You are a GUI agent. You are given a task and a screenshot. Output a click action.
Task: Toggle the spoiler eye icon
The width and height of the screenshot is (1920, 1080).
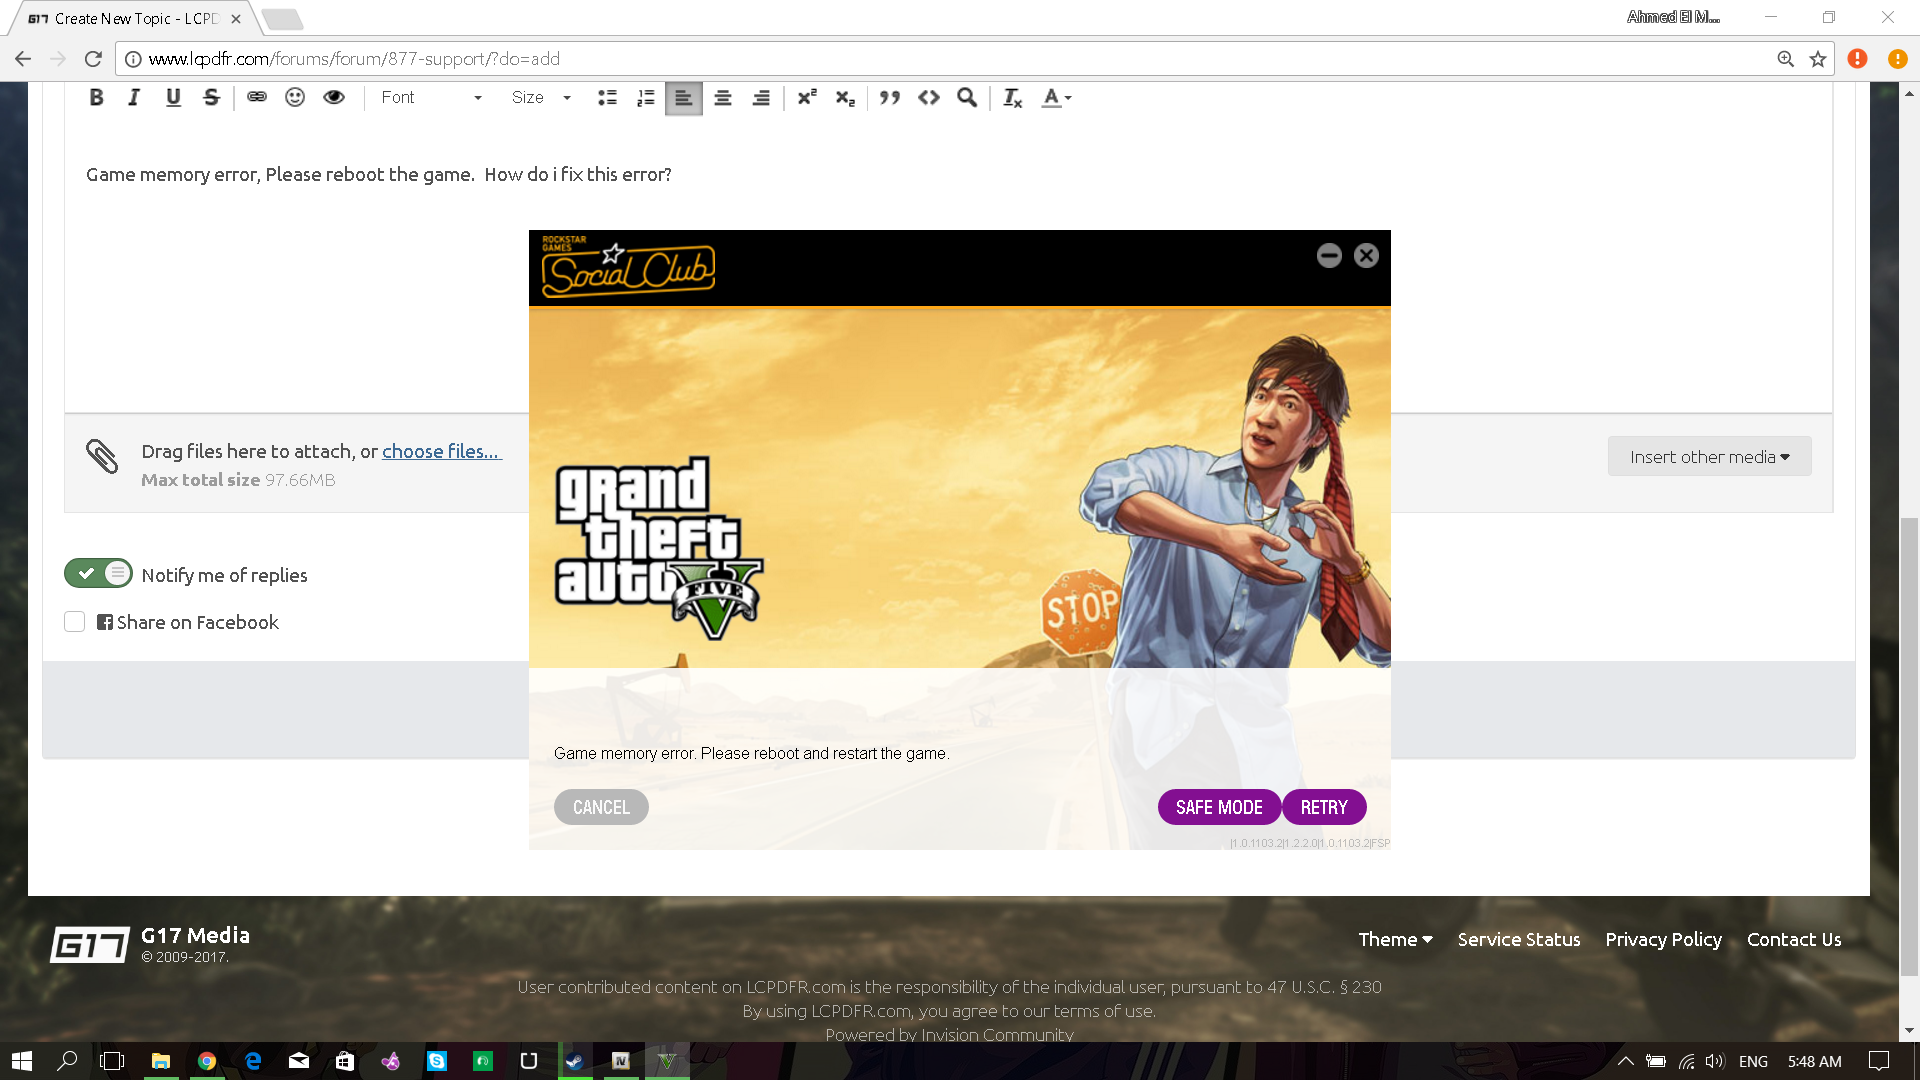[x=334, y=97]
